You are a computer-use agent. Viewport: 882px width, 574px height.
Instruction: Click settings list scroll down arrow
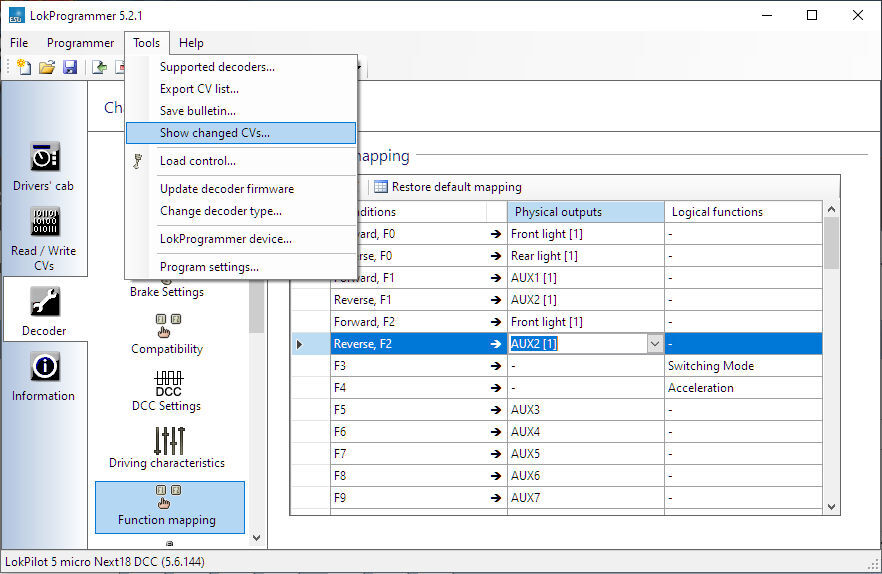[256, 538]
